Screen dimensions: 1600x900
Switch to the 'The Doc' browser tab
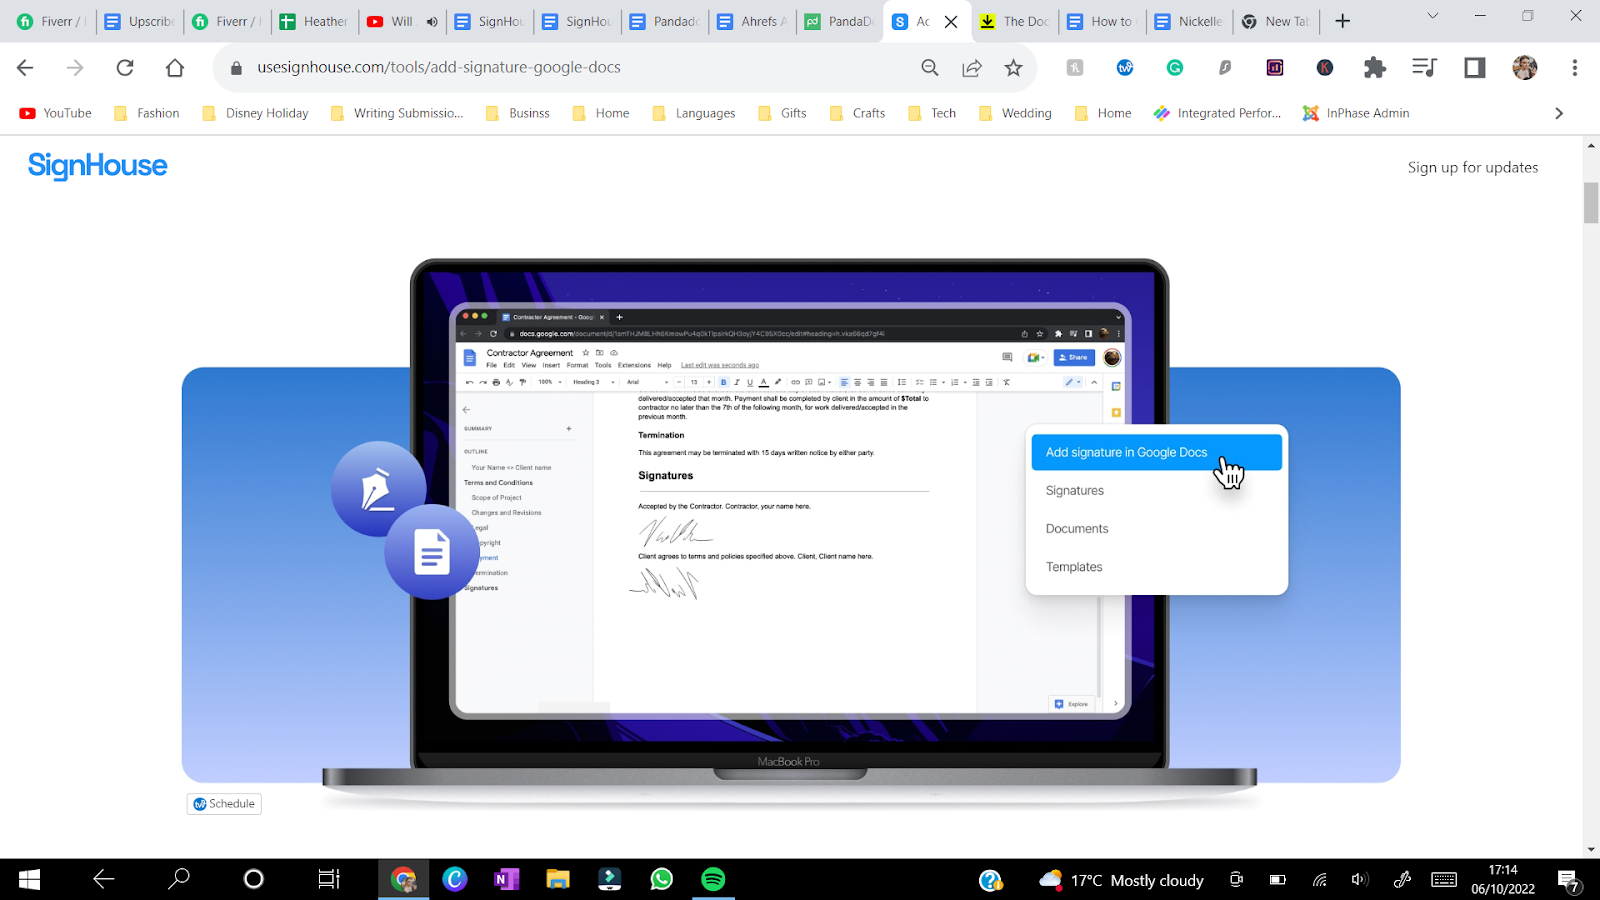(x=1015, y=21)
